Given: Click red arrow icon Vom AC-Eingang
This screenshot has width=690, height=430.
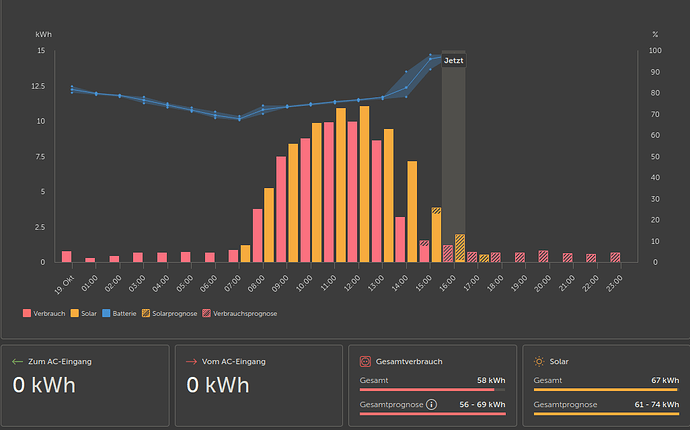Looking at the screenshot, I should click(191, 361).
